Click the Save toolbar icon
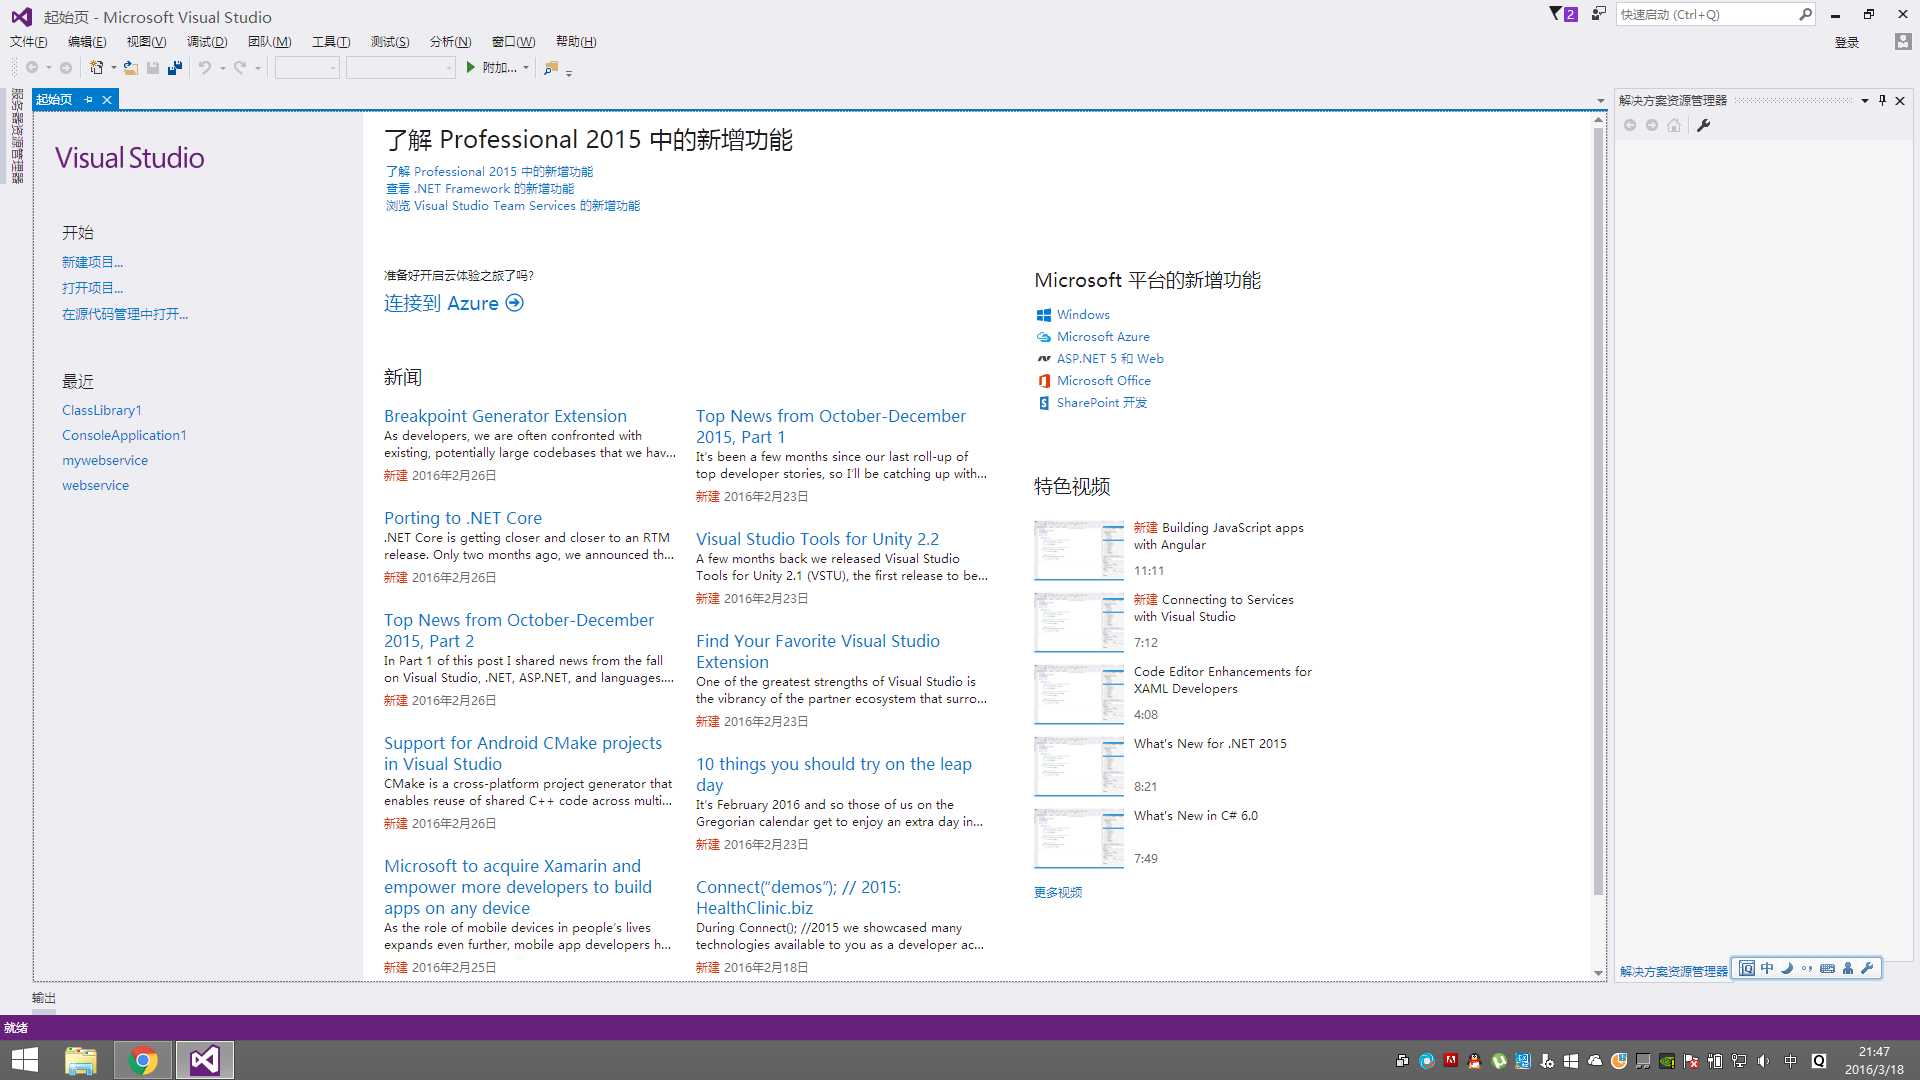The height and width of the screenshot is (1080, 1920). click(153, 68)
